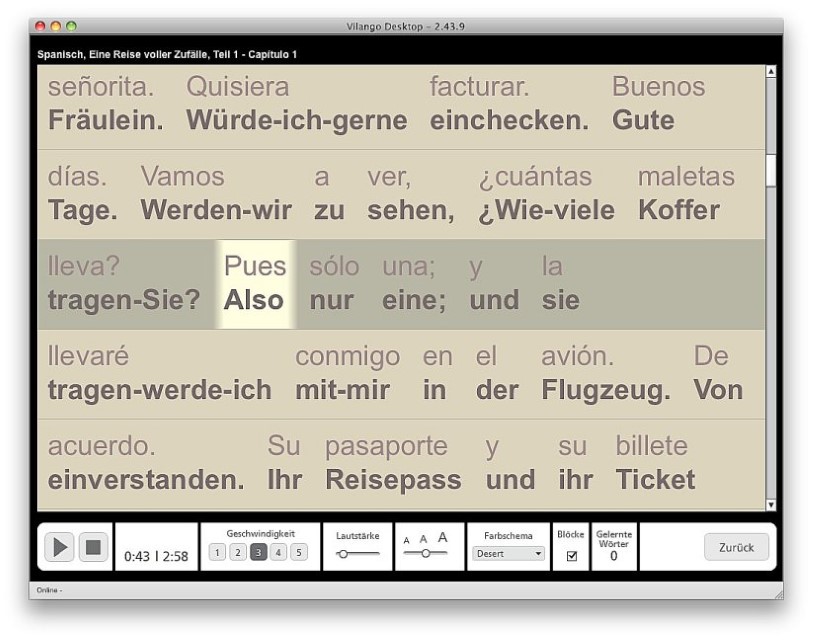Click the word conmigo
813x640 pixels.
347,357
